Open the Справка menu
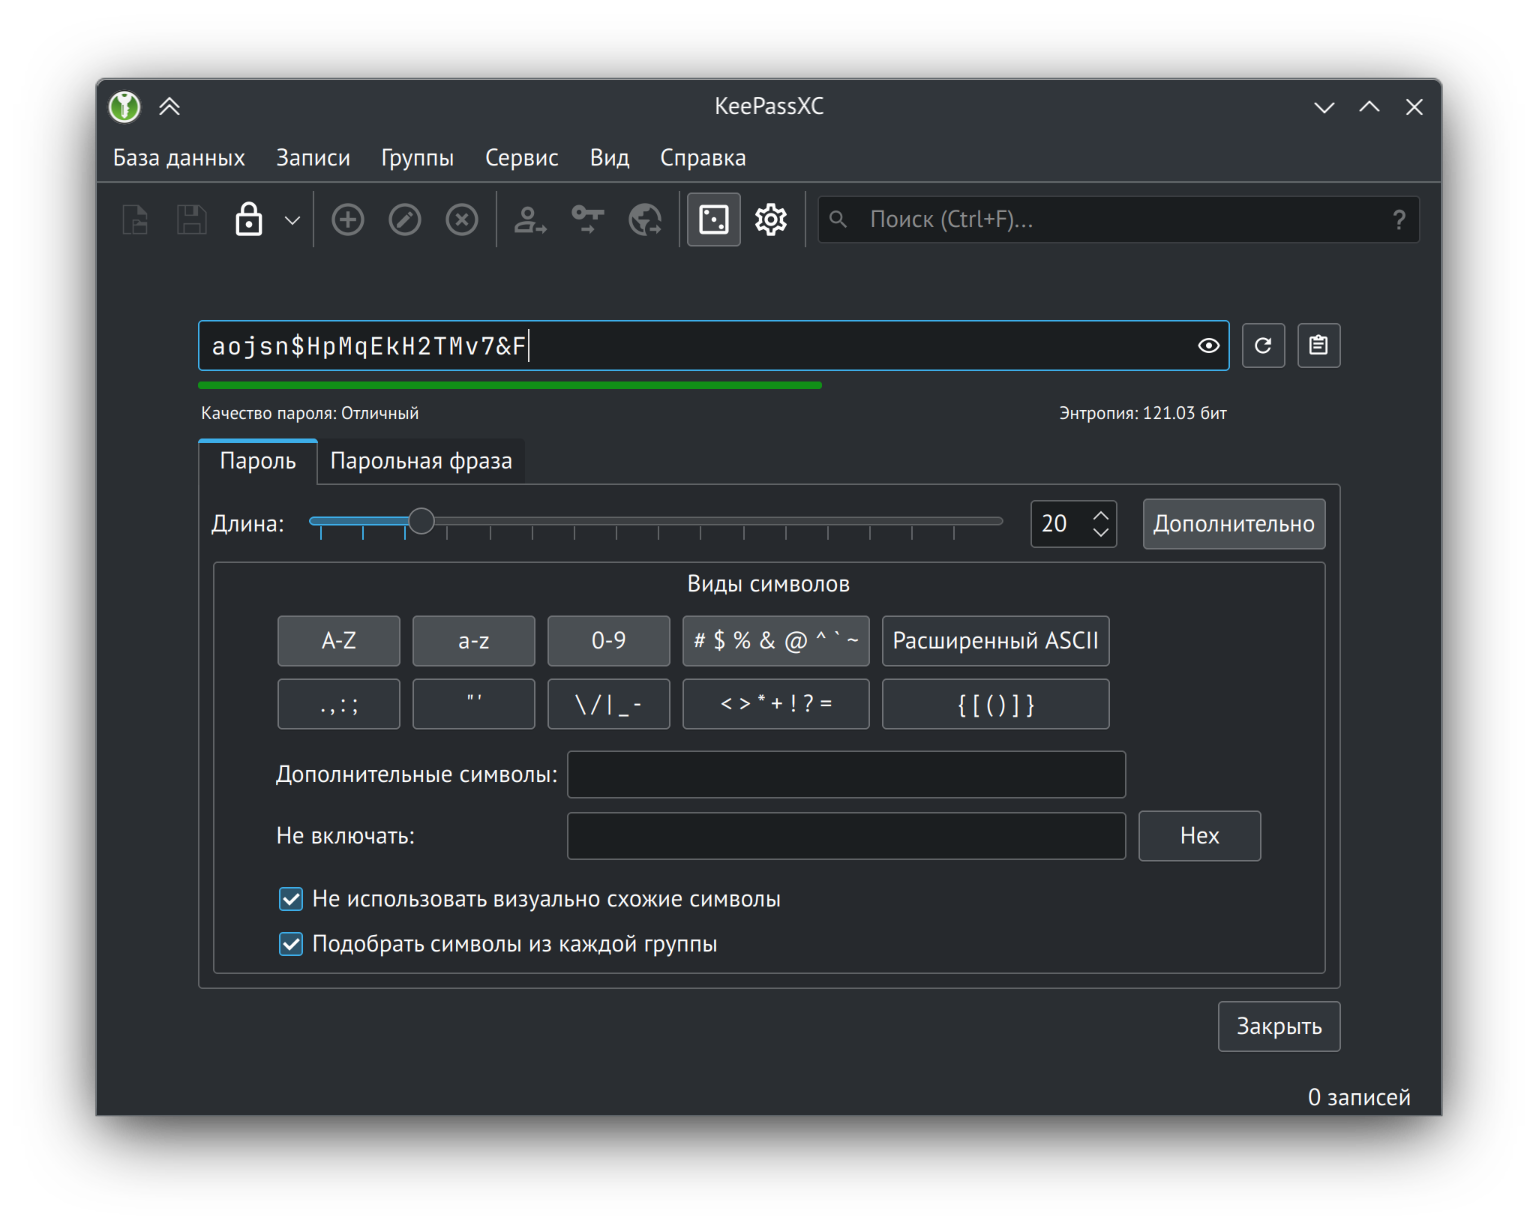Viewport: 1539px width, 1230px height. coord(703,158)
